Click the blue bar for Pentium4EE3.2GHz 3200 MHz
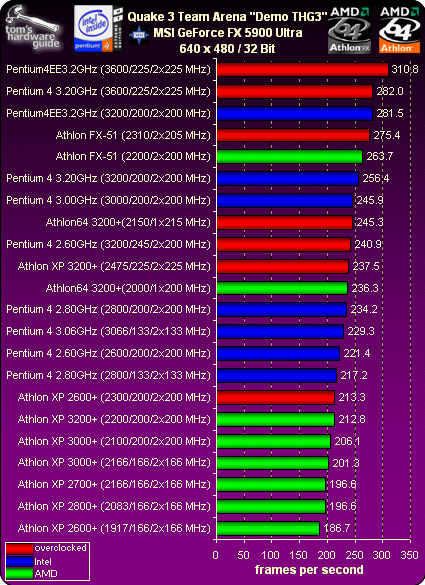The image size is (425, 585). point(295,113)
